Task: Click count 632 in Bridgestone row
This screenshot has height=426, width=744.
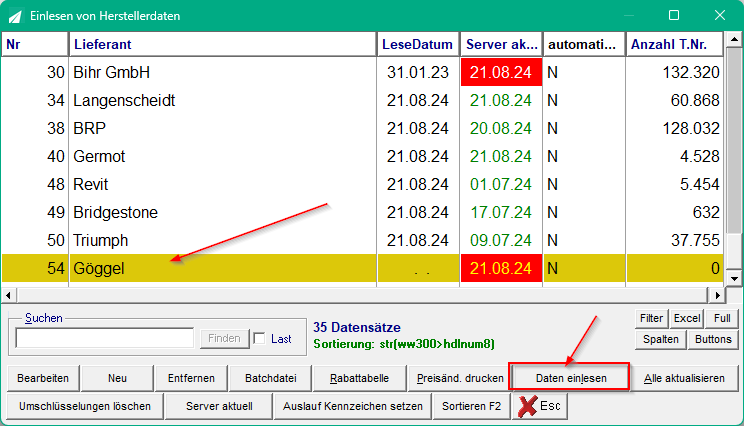Action: [675, 212]
